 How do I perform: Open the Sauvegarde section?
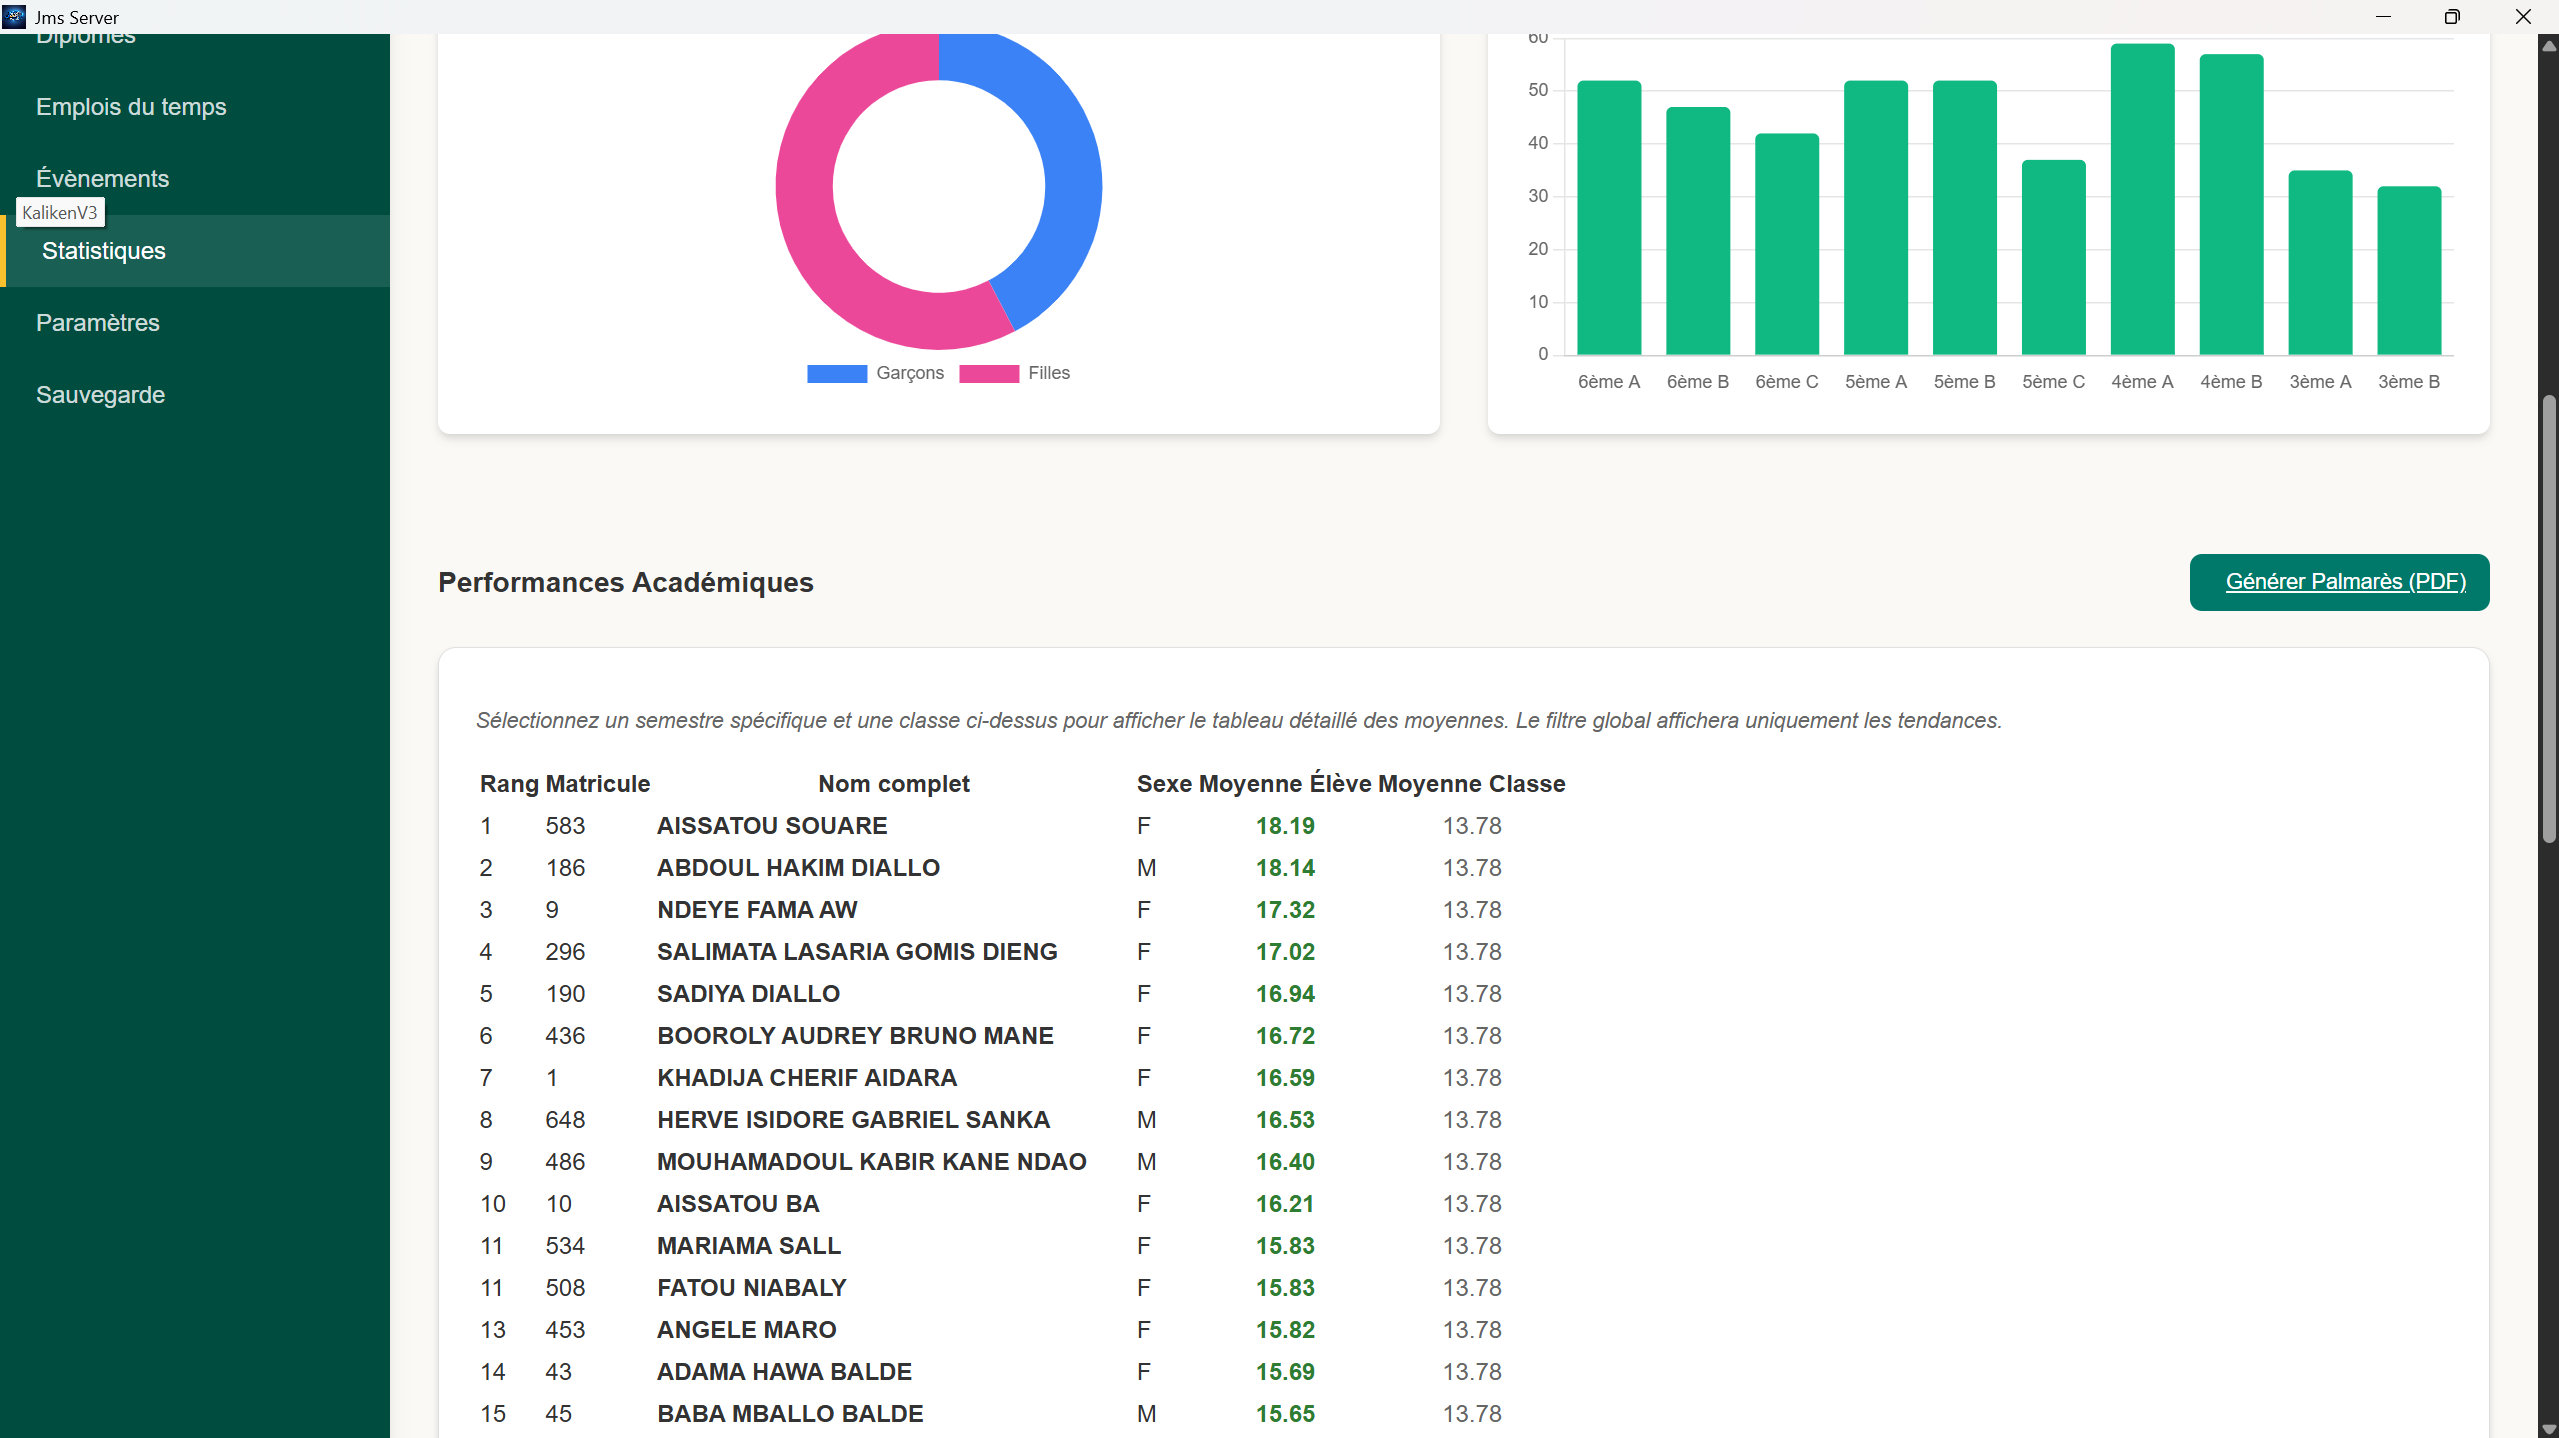[x=99, y=395]
